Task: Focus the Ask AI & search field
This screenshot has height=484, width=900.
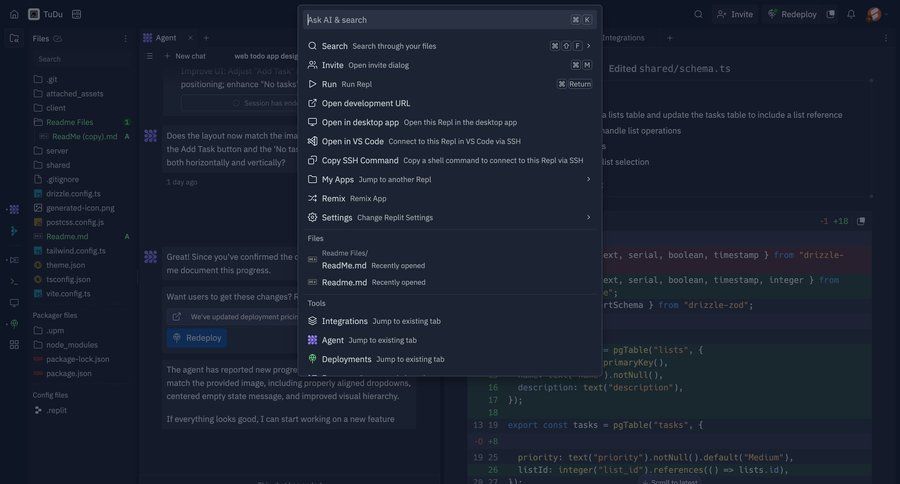Action: 450,20
